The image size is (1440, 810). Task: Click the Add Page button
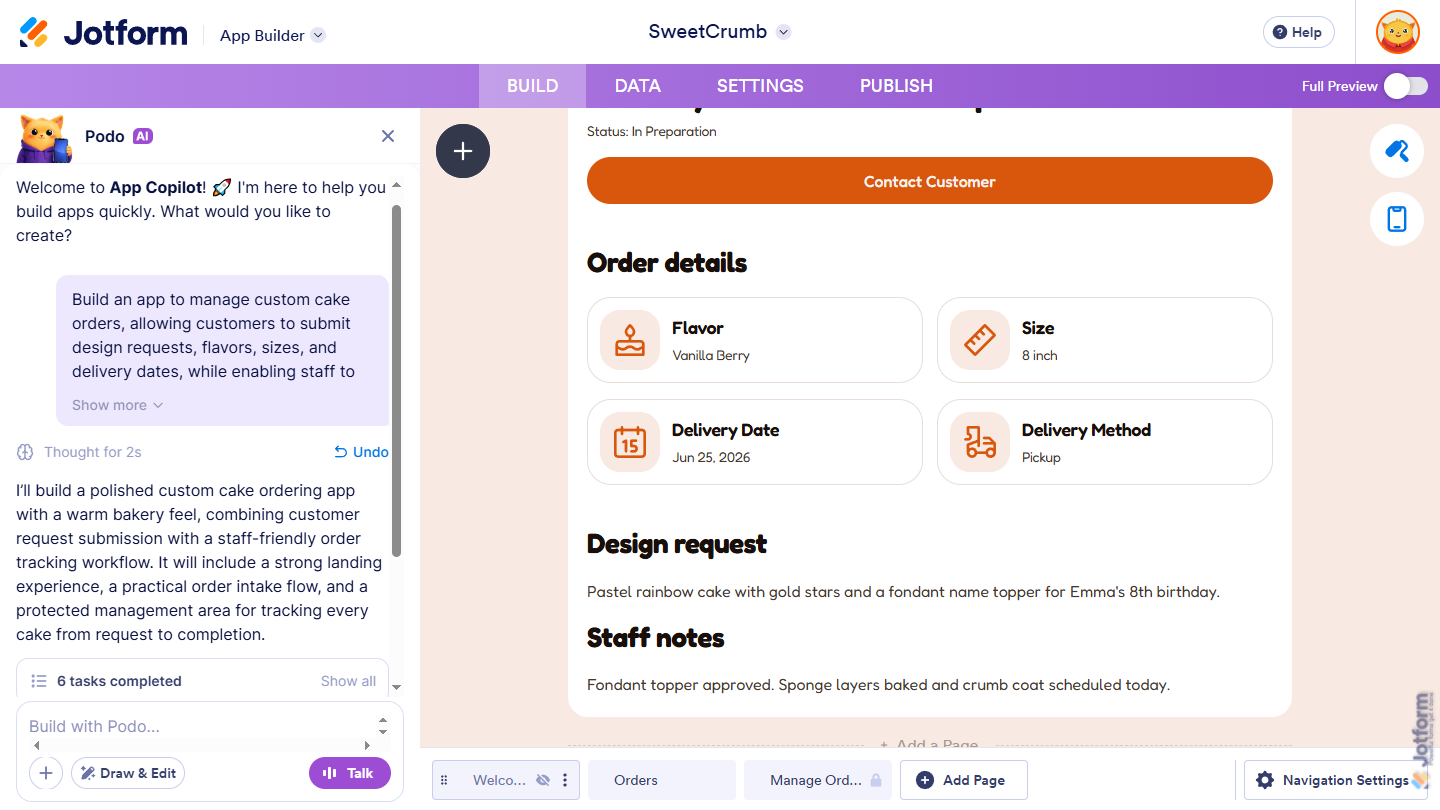964,780
